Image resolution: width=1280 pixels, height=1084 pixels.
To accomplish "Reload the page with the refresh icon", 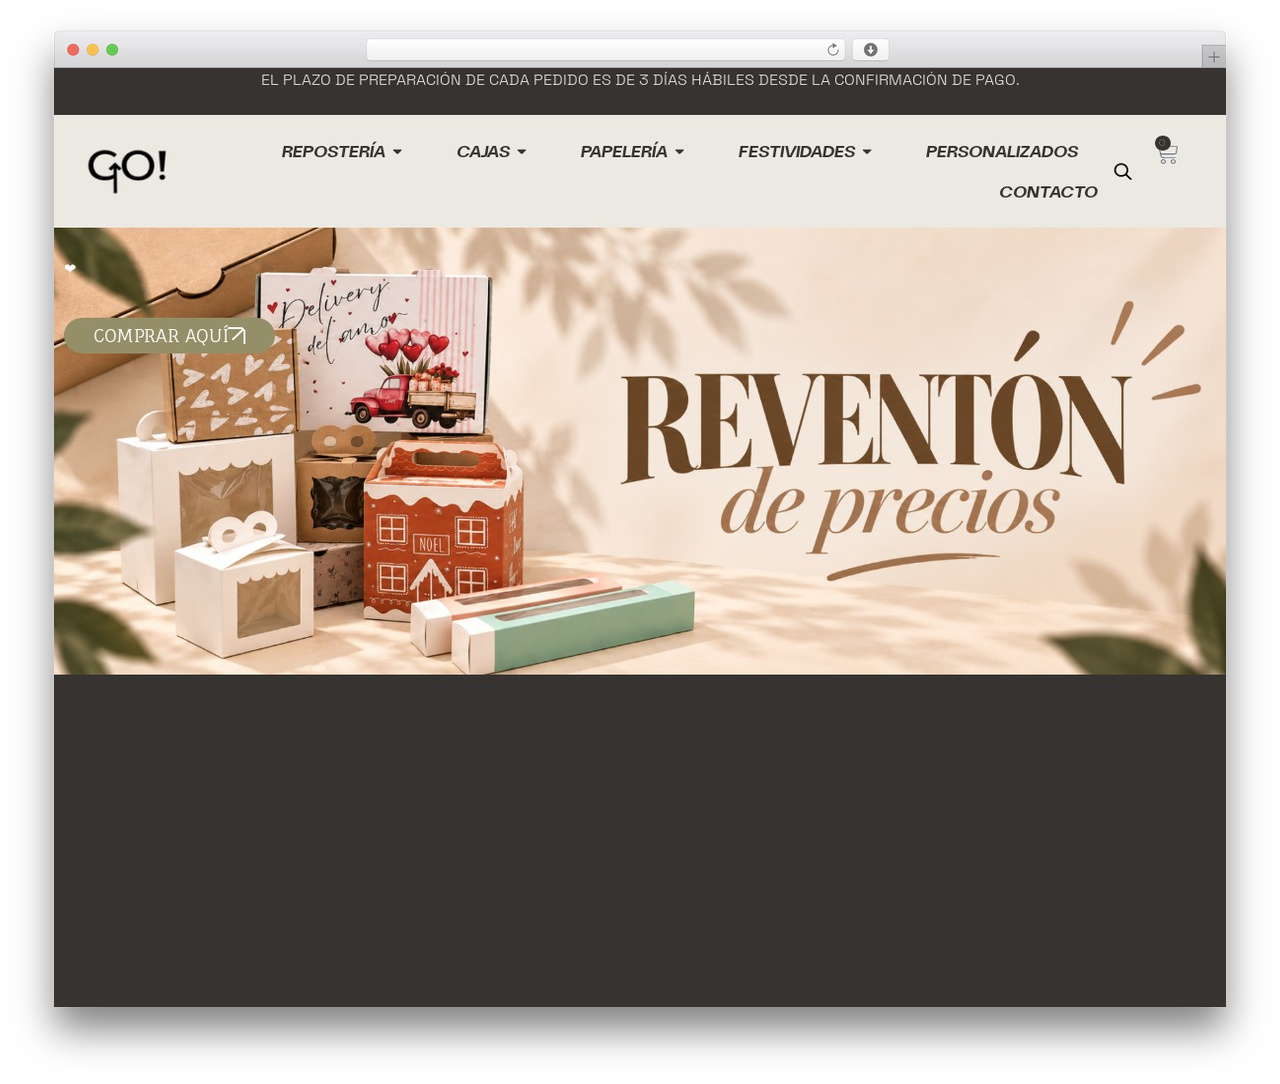I will point(833,50).
